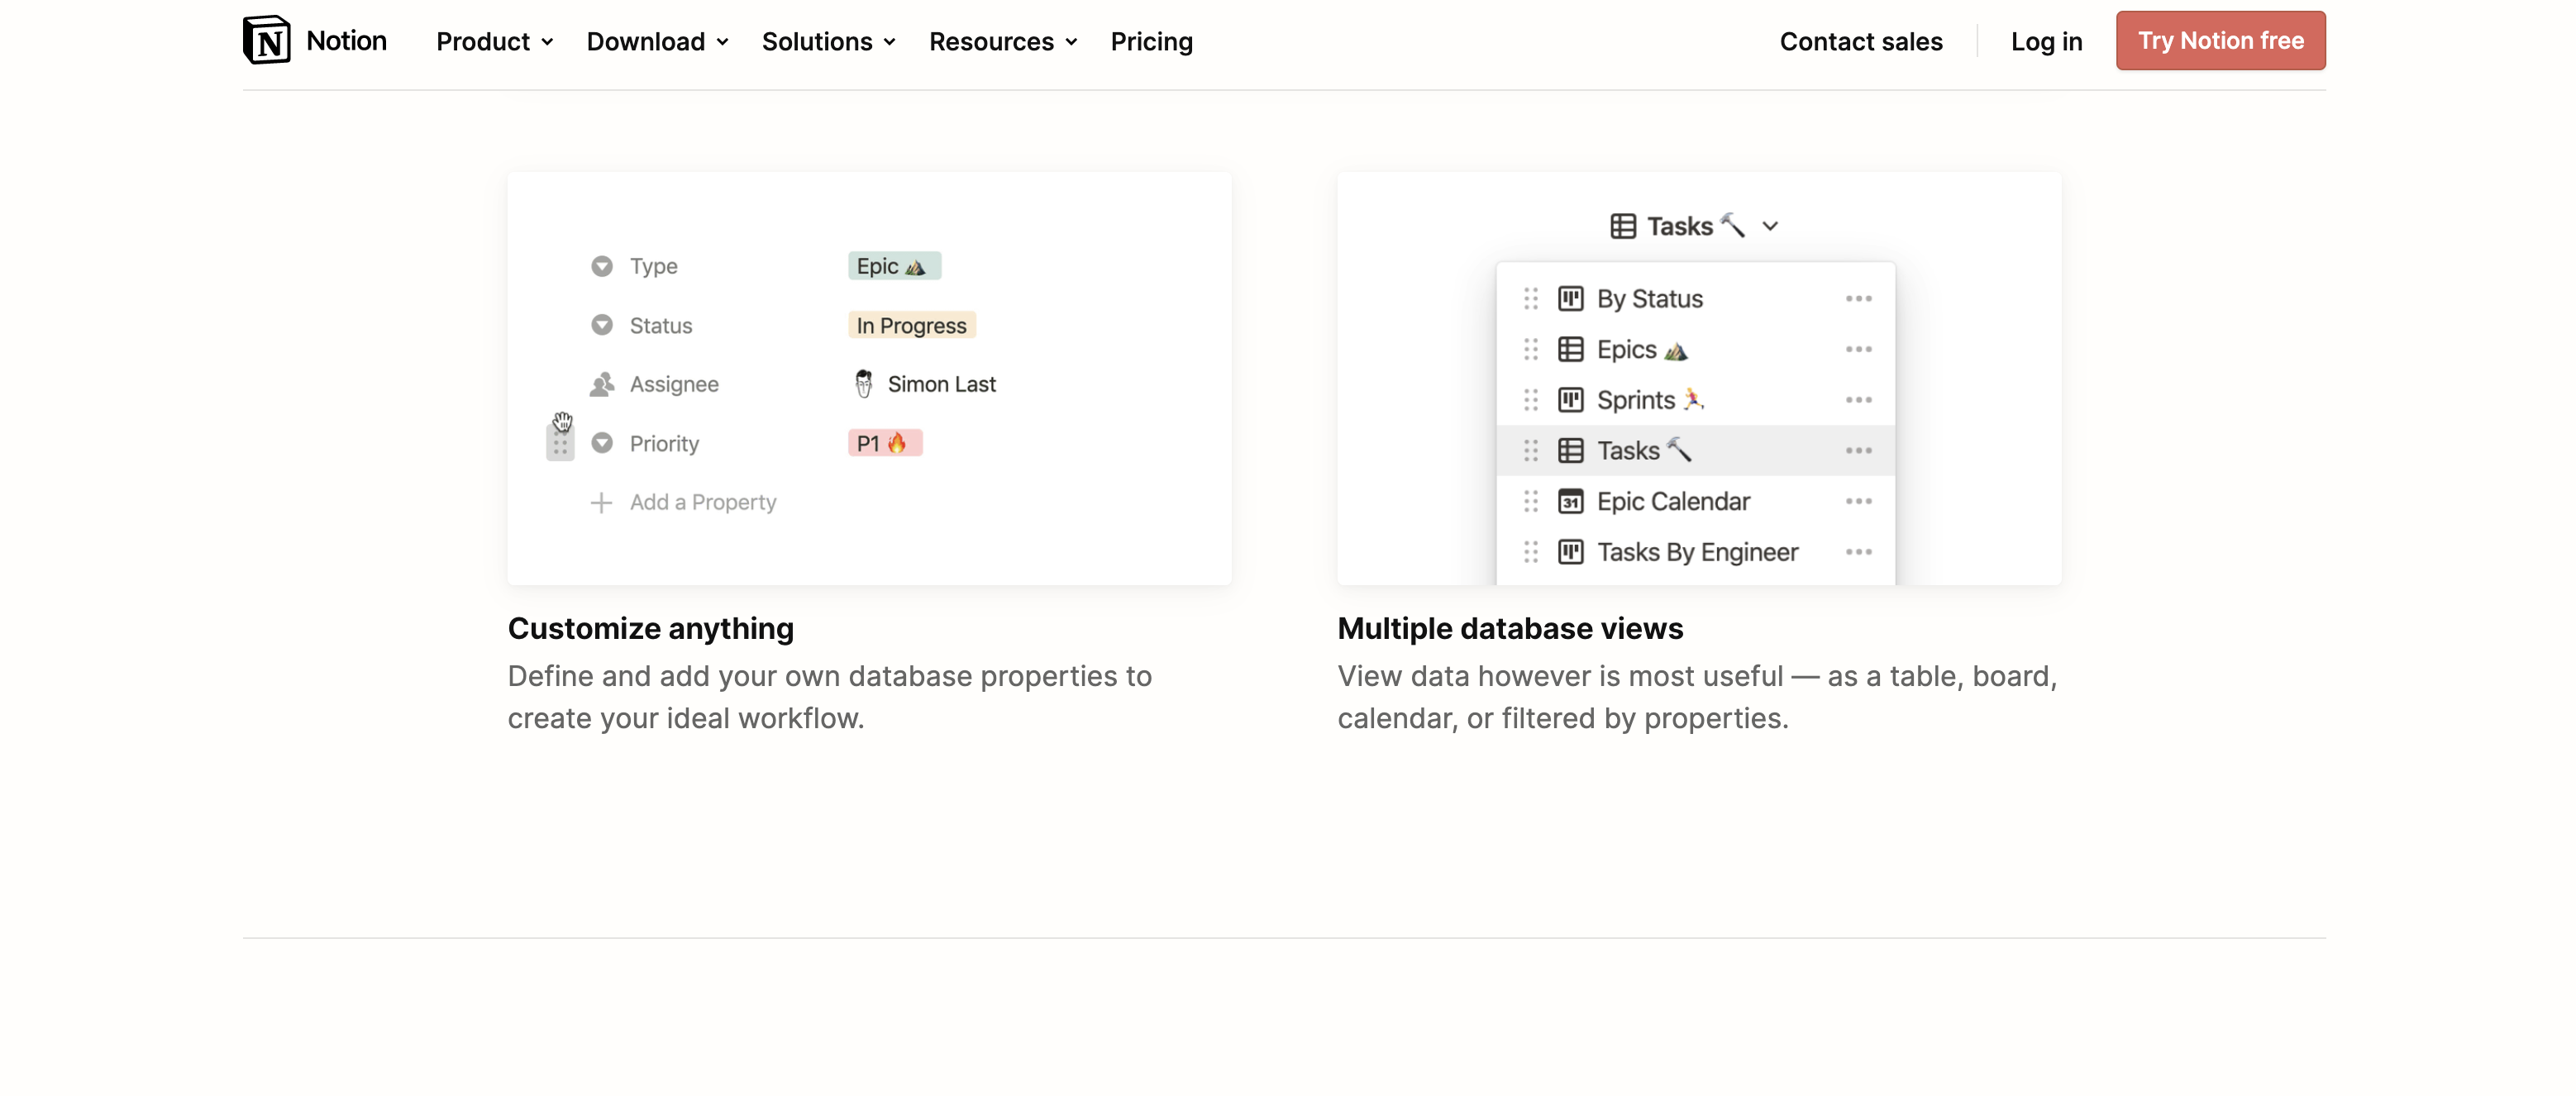Click the By Status board icon
This screenshot has width=2576, height=1096.
[1570, 299]
